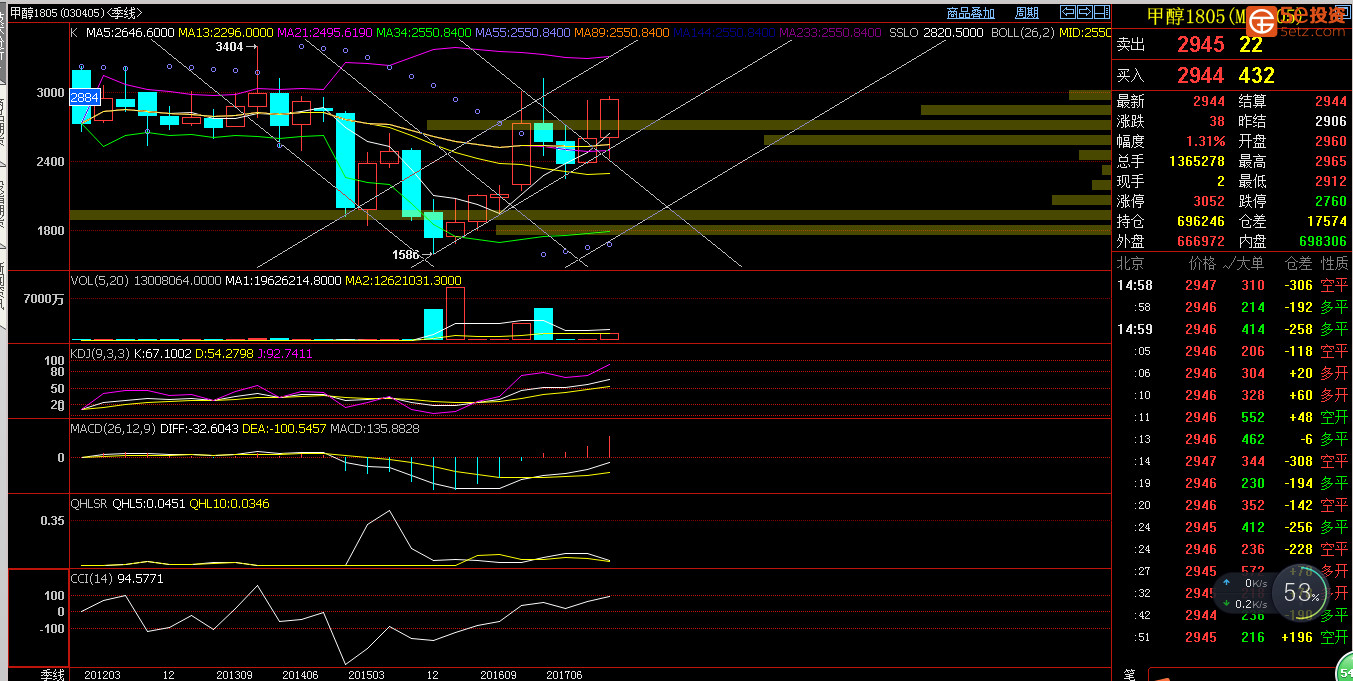1353x681 pixels.
Task: Click the 涨跌 change value 38
Action: 1217,121
